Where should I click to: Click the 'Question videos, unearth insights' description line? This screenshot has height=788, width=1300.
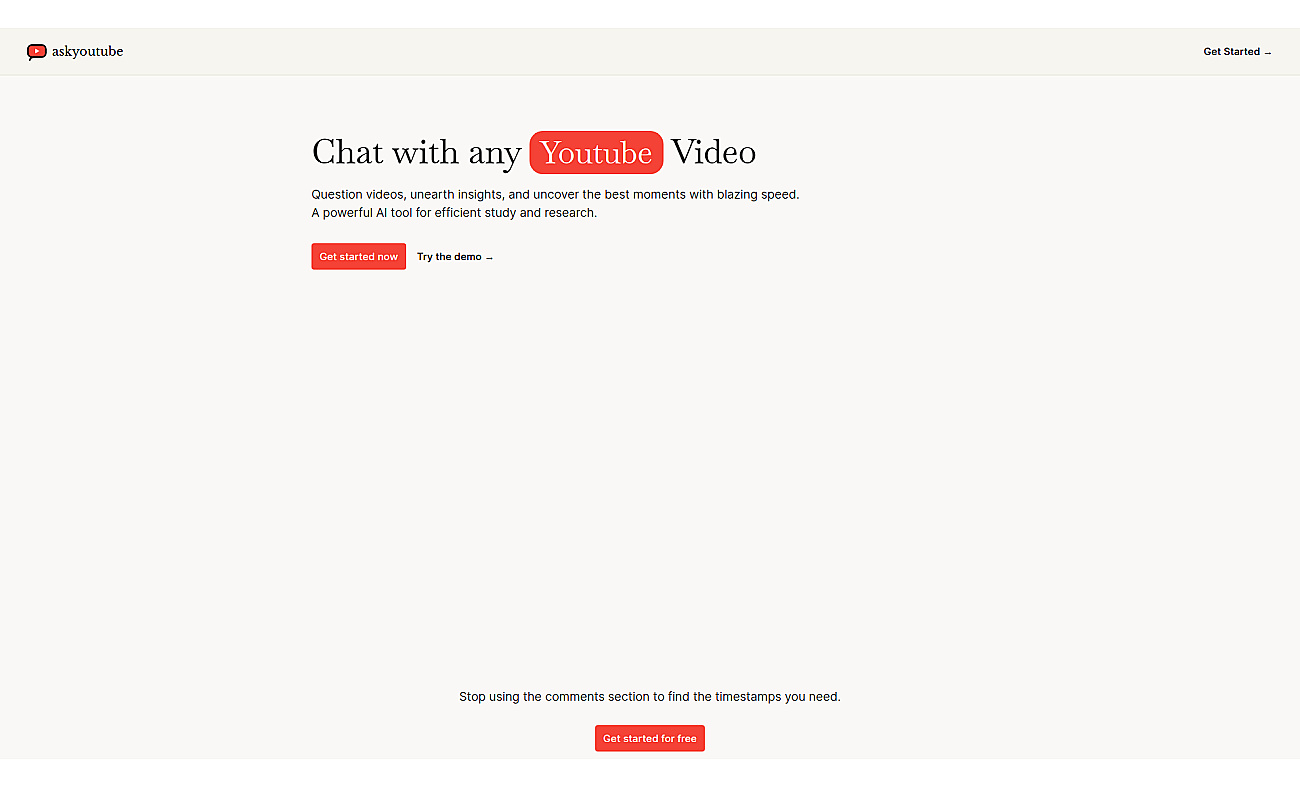pyautogui.click(x=556, y=194)
